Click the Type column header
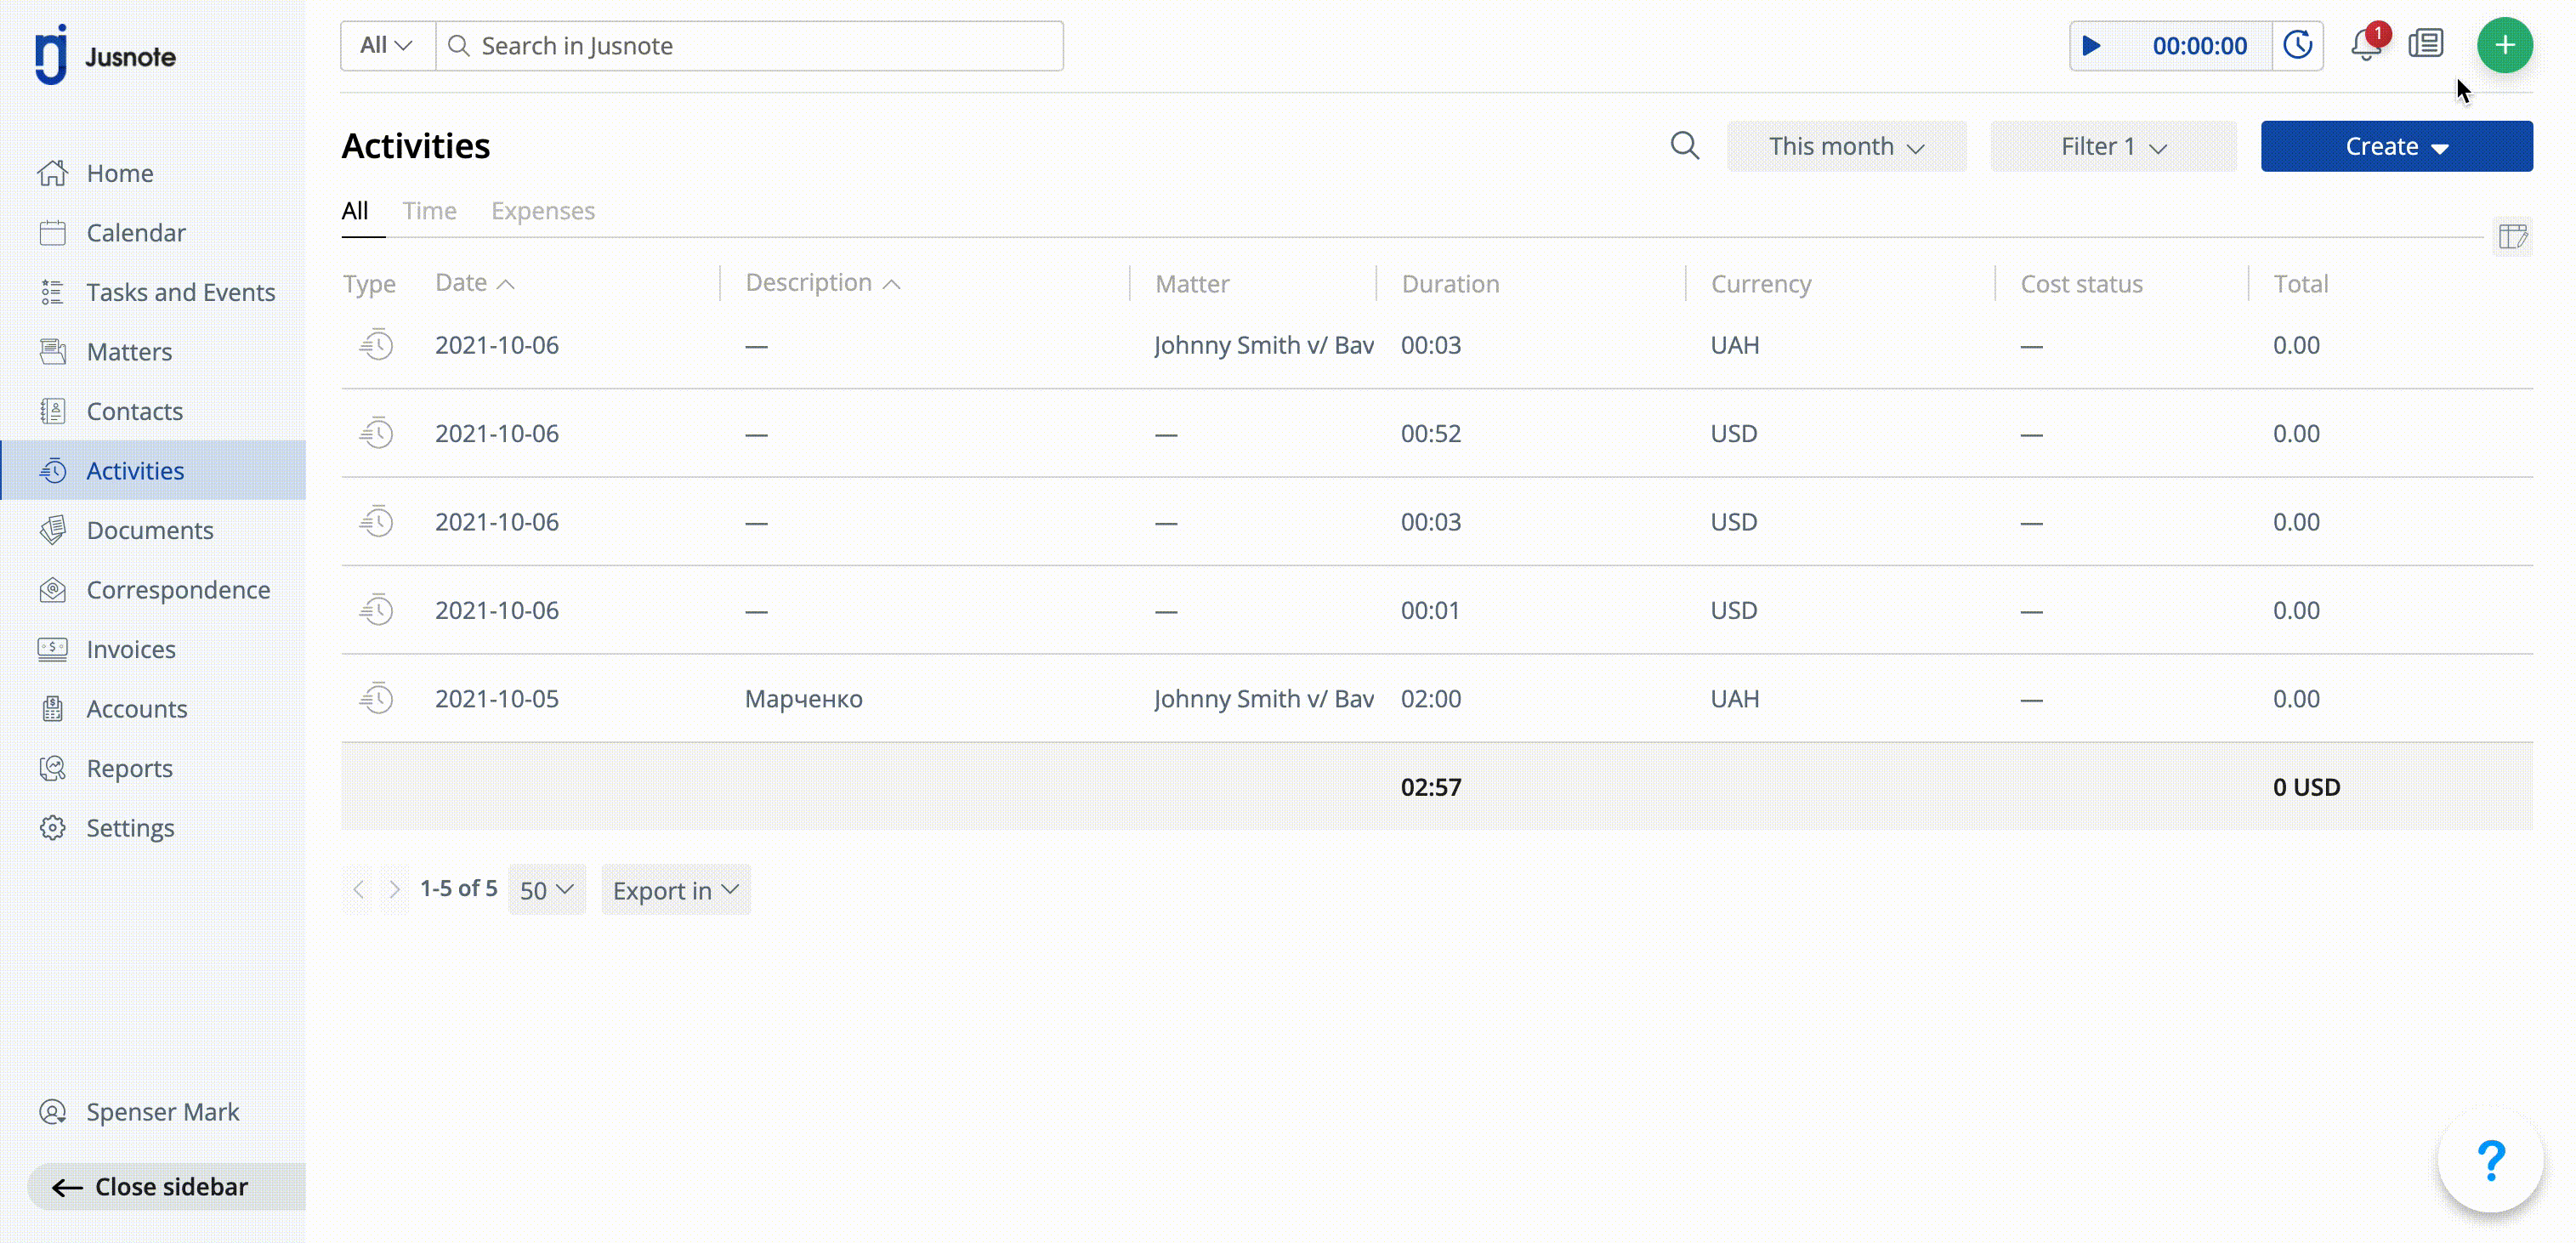The image size is (2576, 1243). [369, 284]
